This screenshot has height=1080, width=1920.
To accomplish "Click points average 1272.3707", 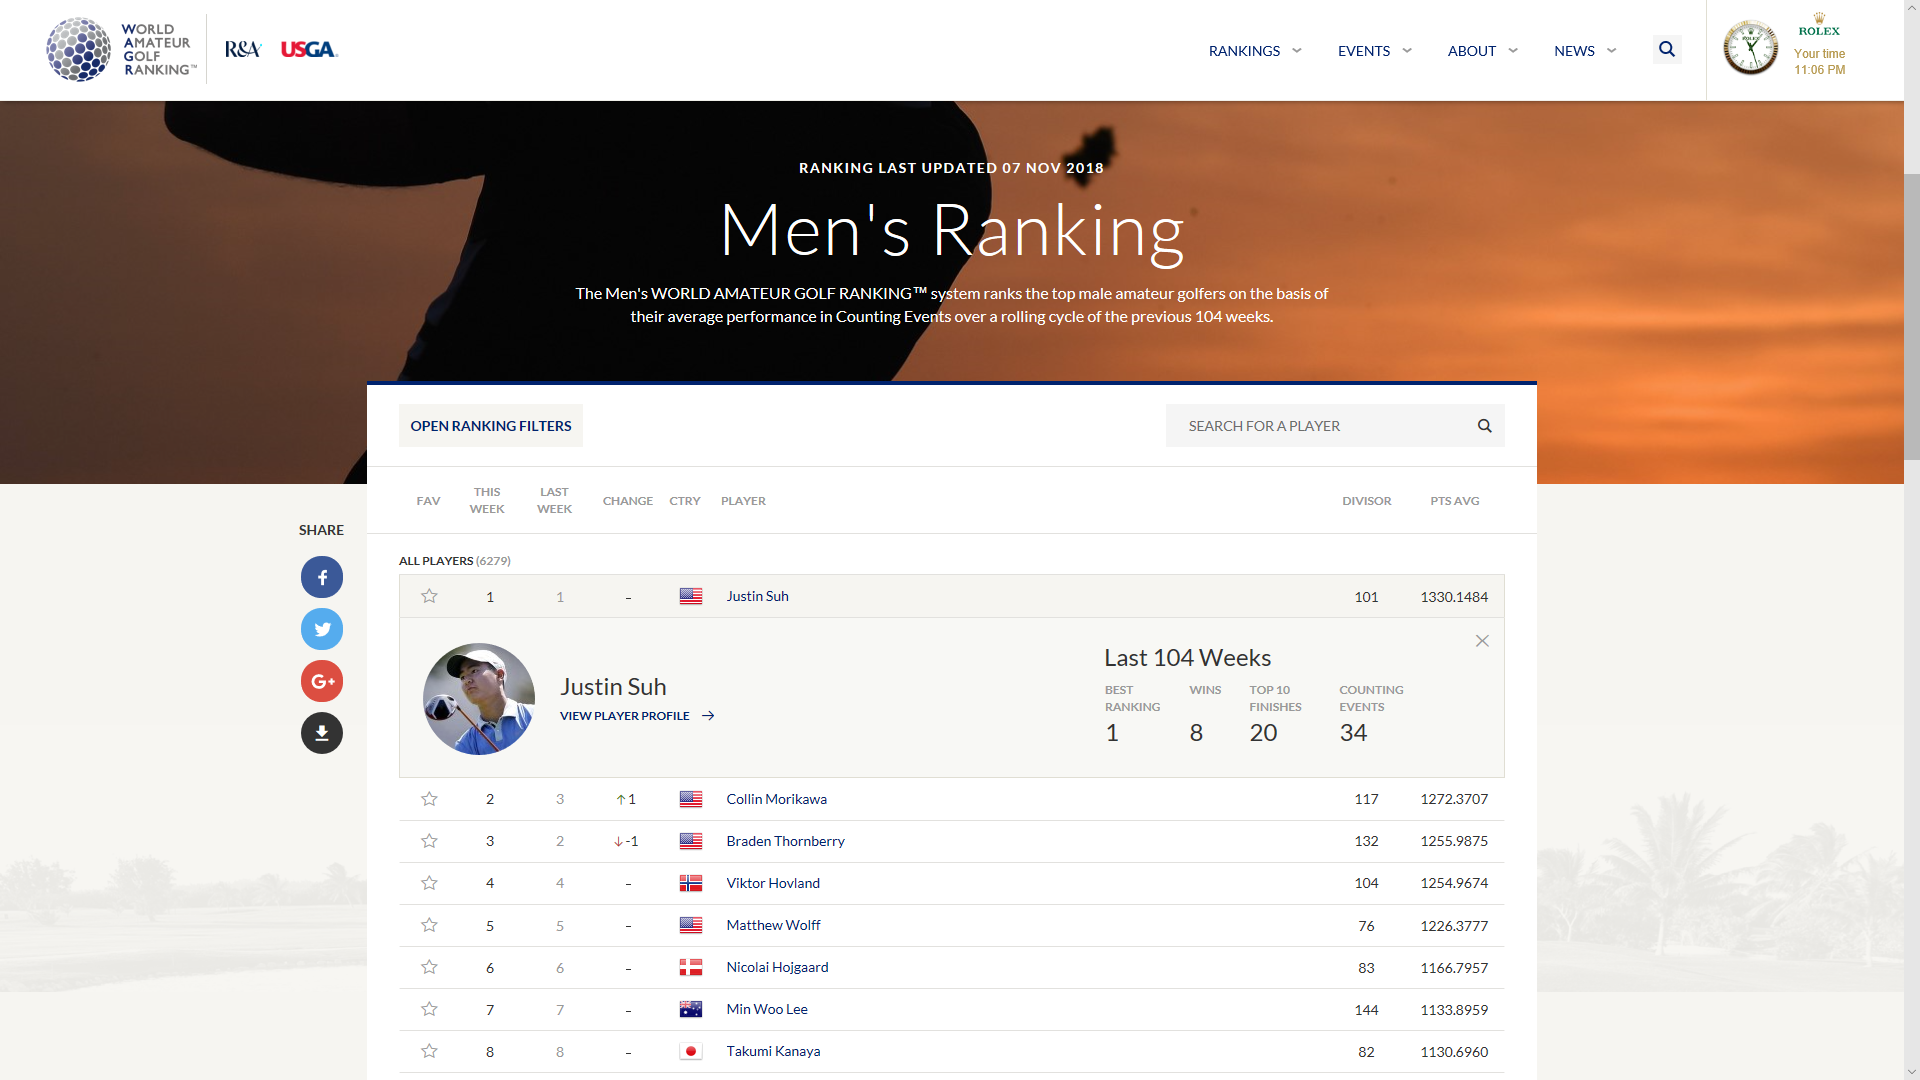I will pyautogui.click(x=1454, y=799).
